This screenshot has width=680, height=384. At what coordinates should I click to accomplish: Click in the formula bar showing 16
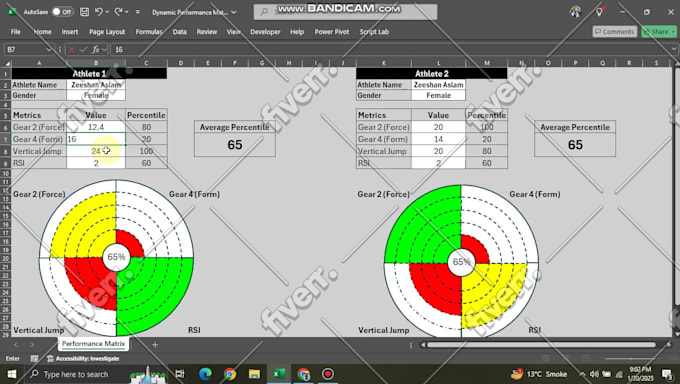coord(390,49)
